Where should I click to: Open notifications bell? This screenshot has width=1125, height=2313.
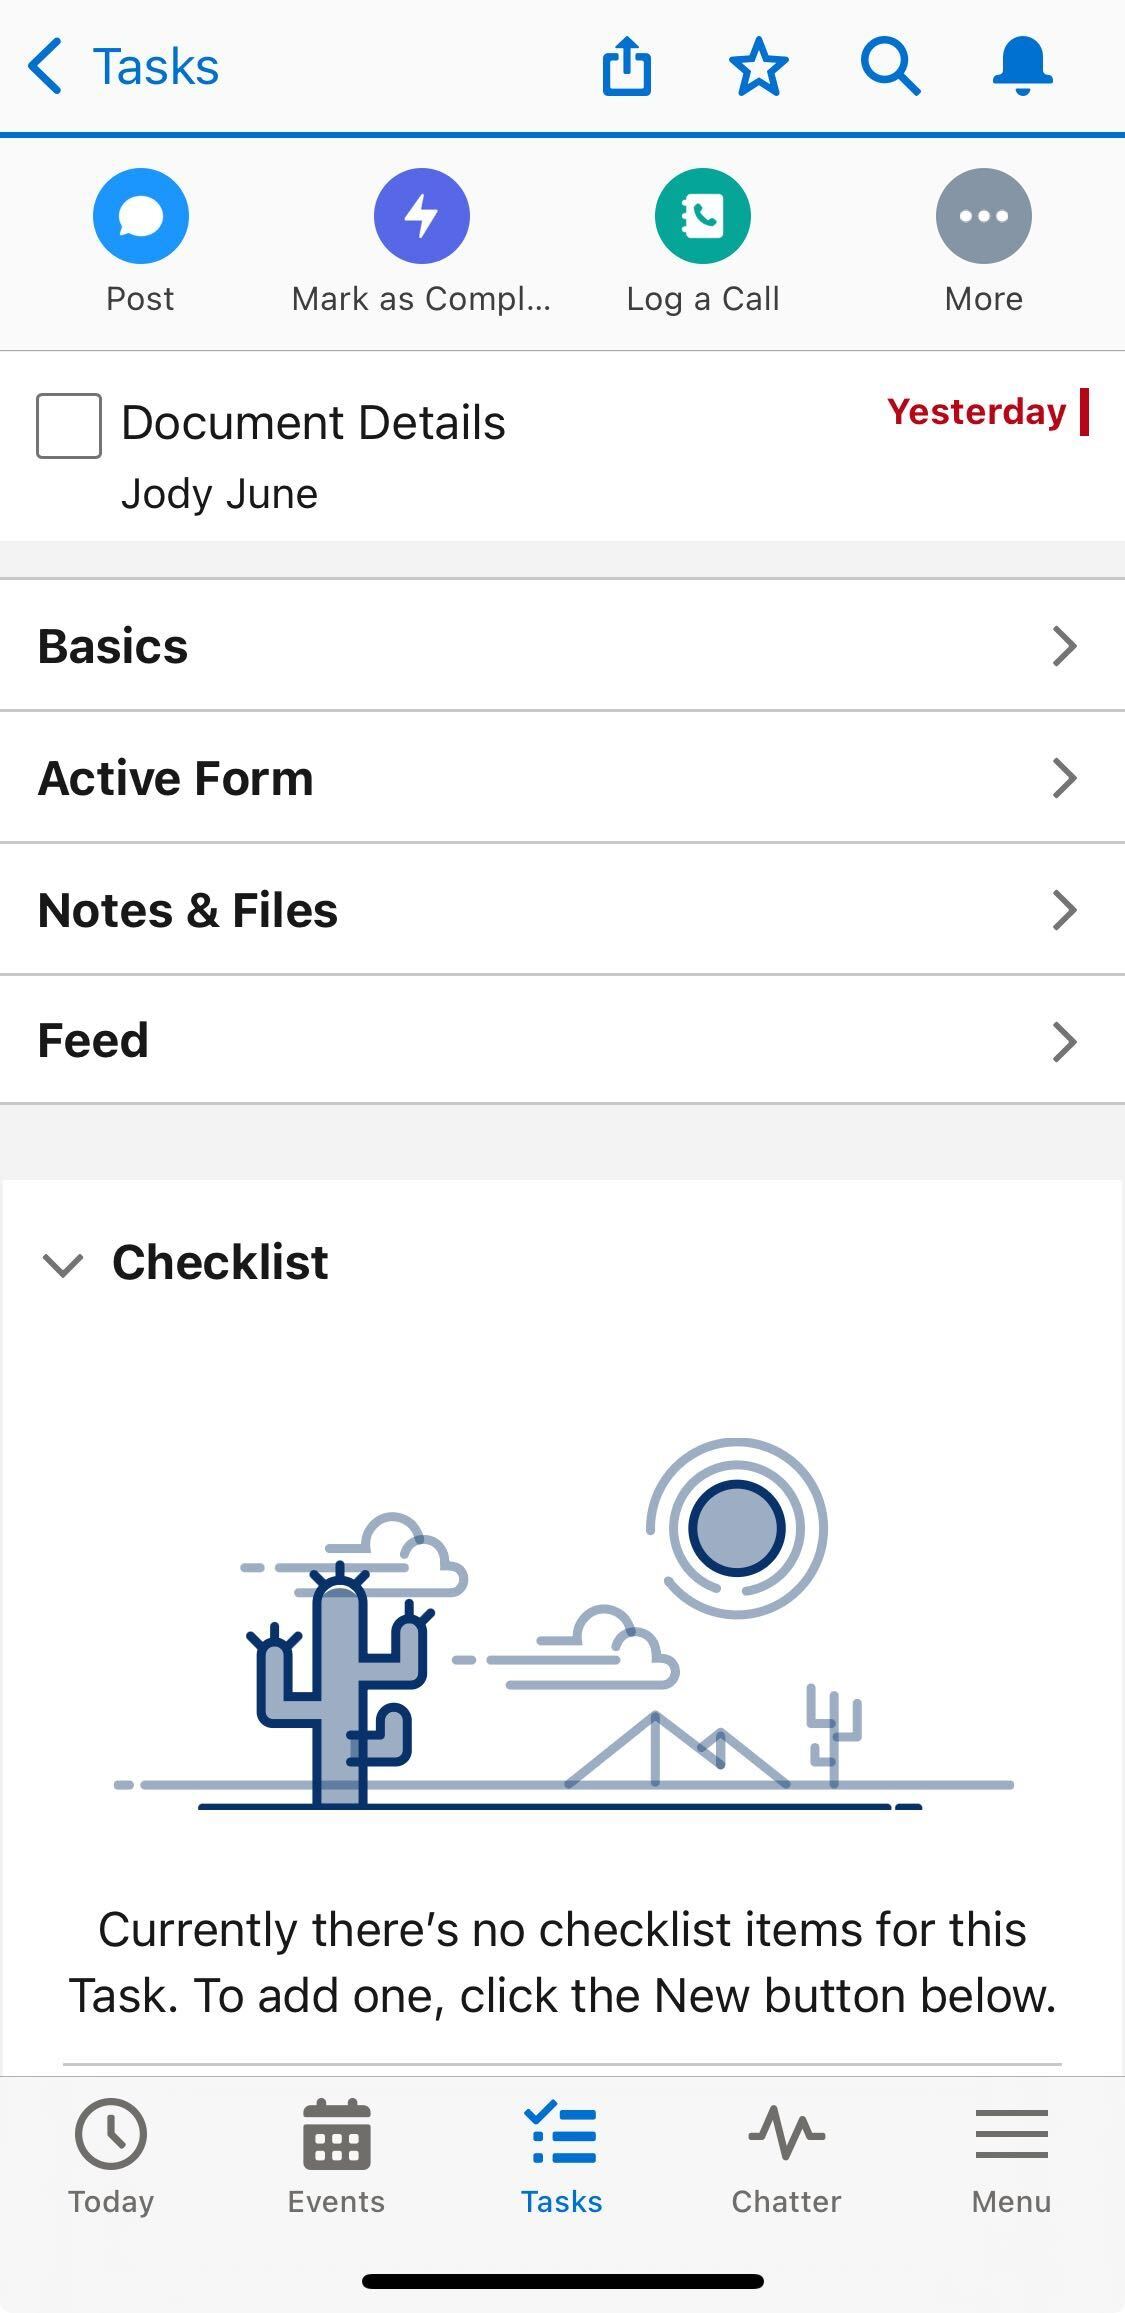1022,67
